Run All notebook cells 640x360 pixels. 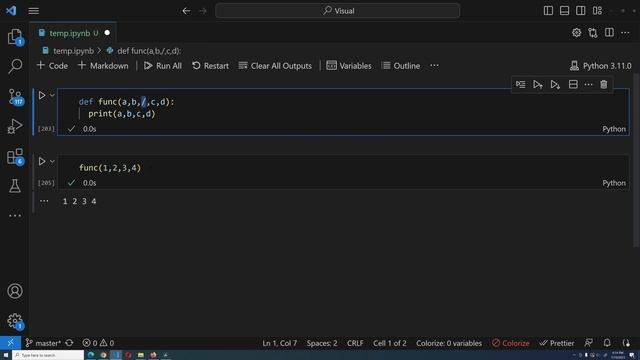(163, 66)
